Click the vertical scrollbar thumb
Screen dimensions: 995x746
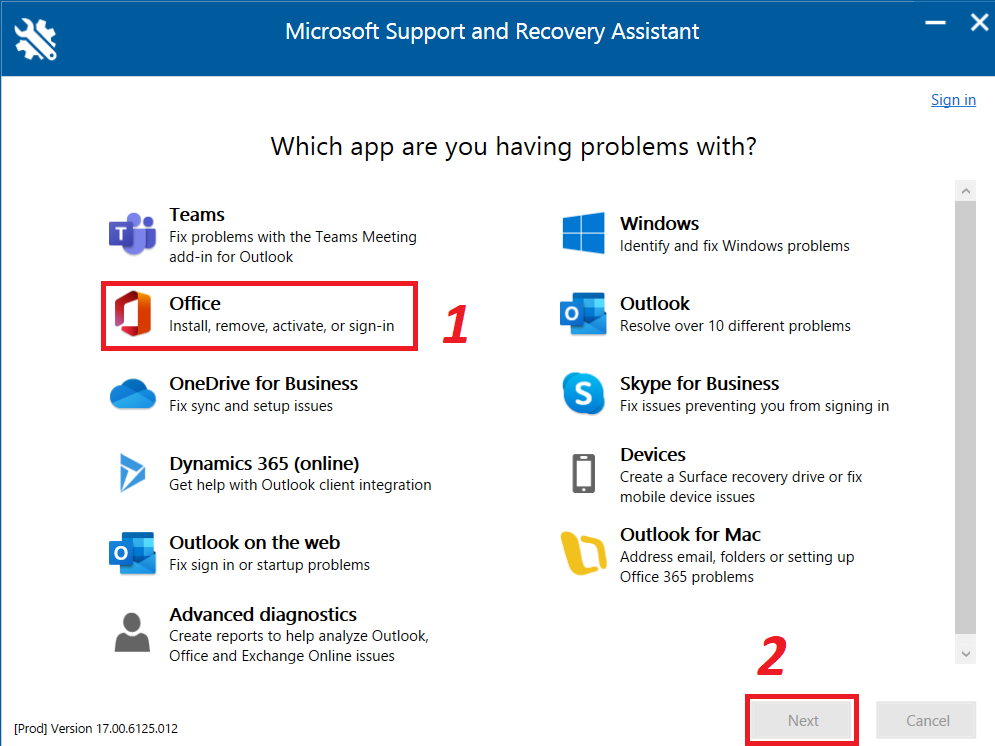coord(965,417)
